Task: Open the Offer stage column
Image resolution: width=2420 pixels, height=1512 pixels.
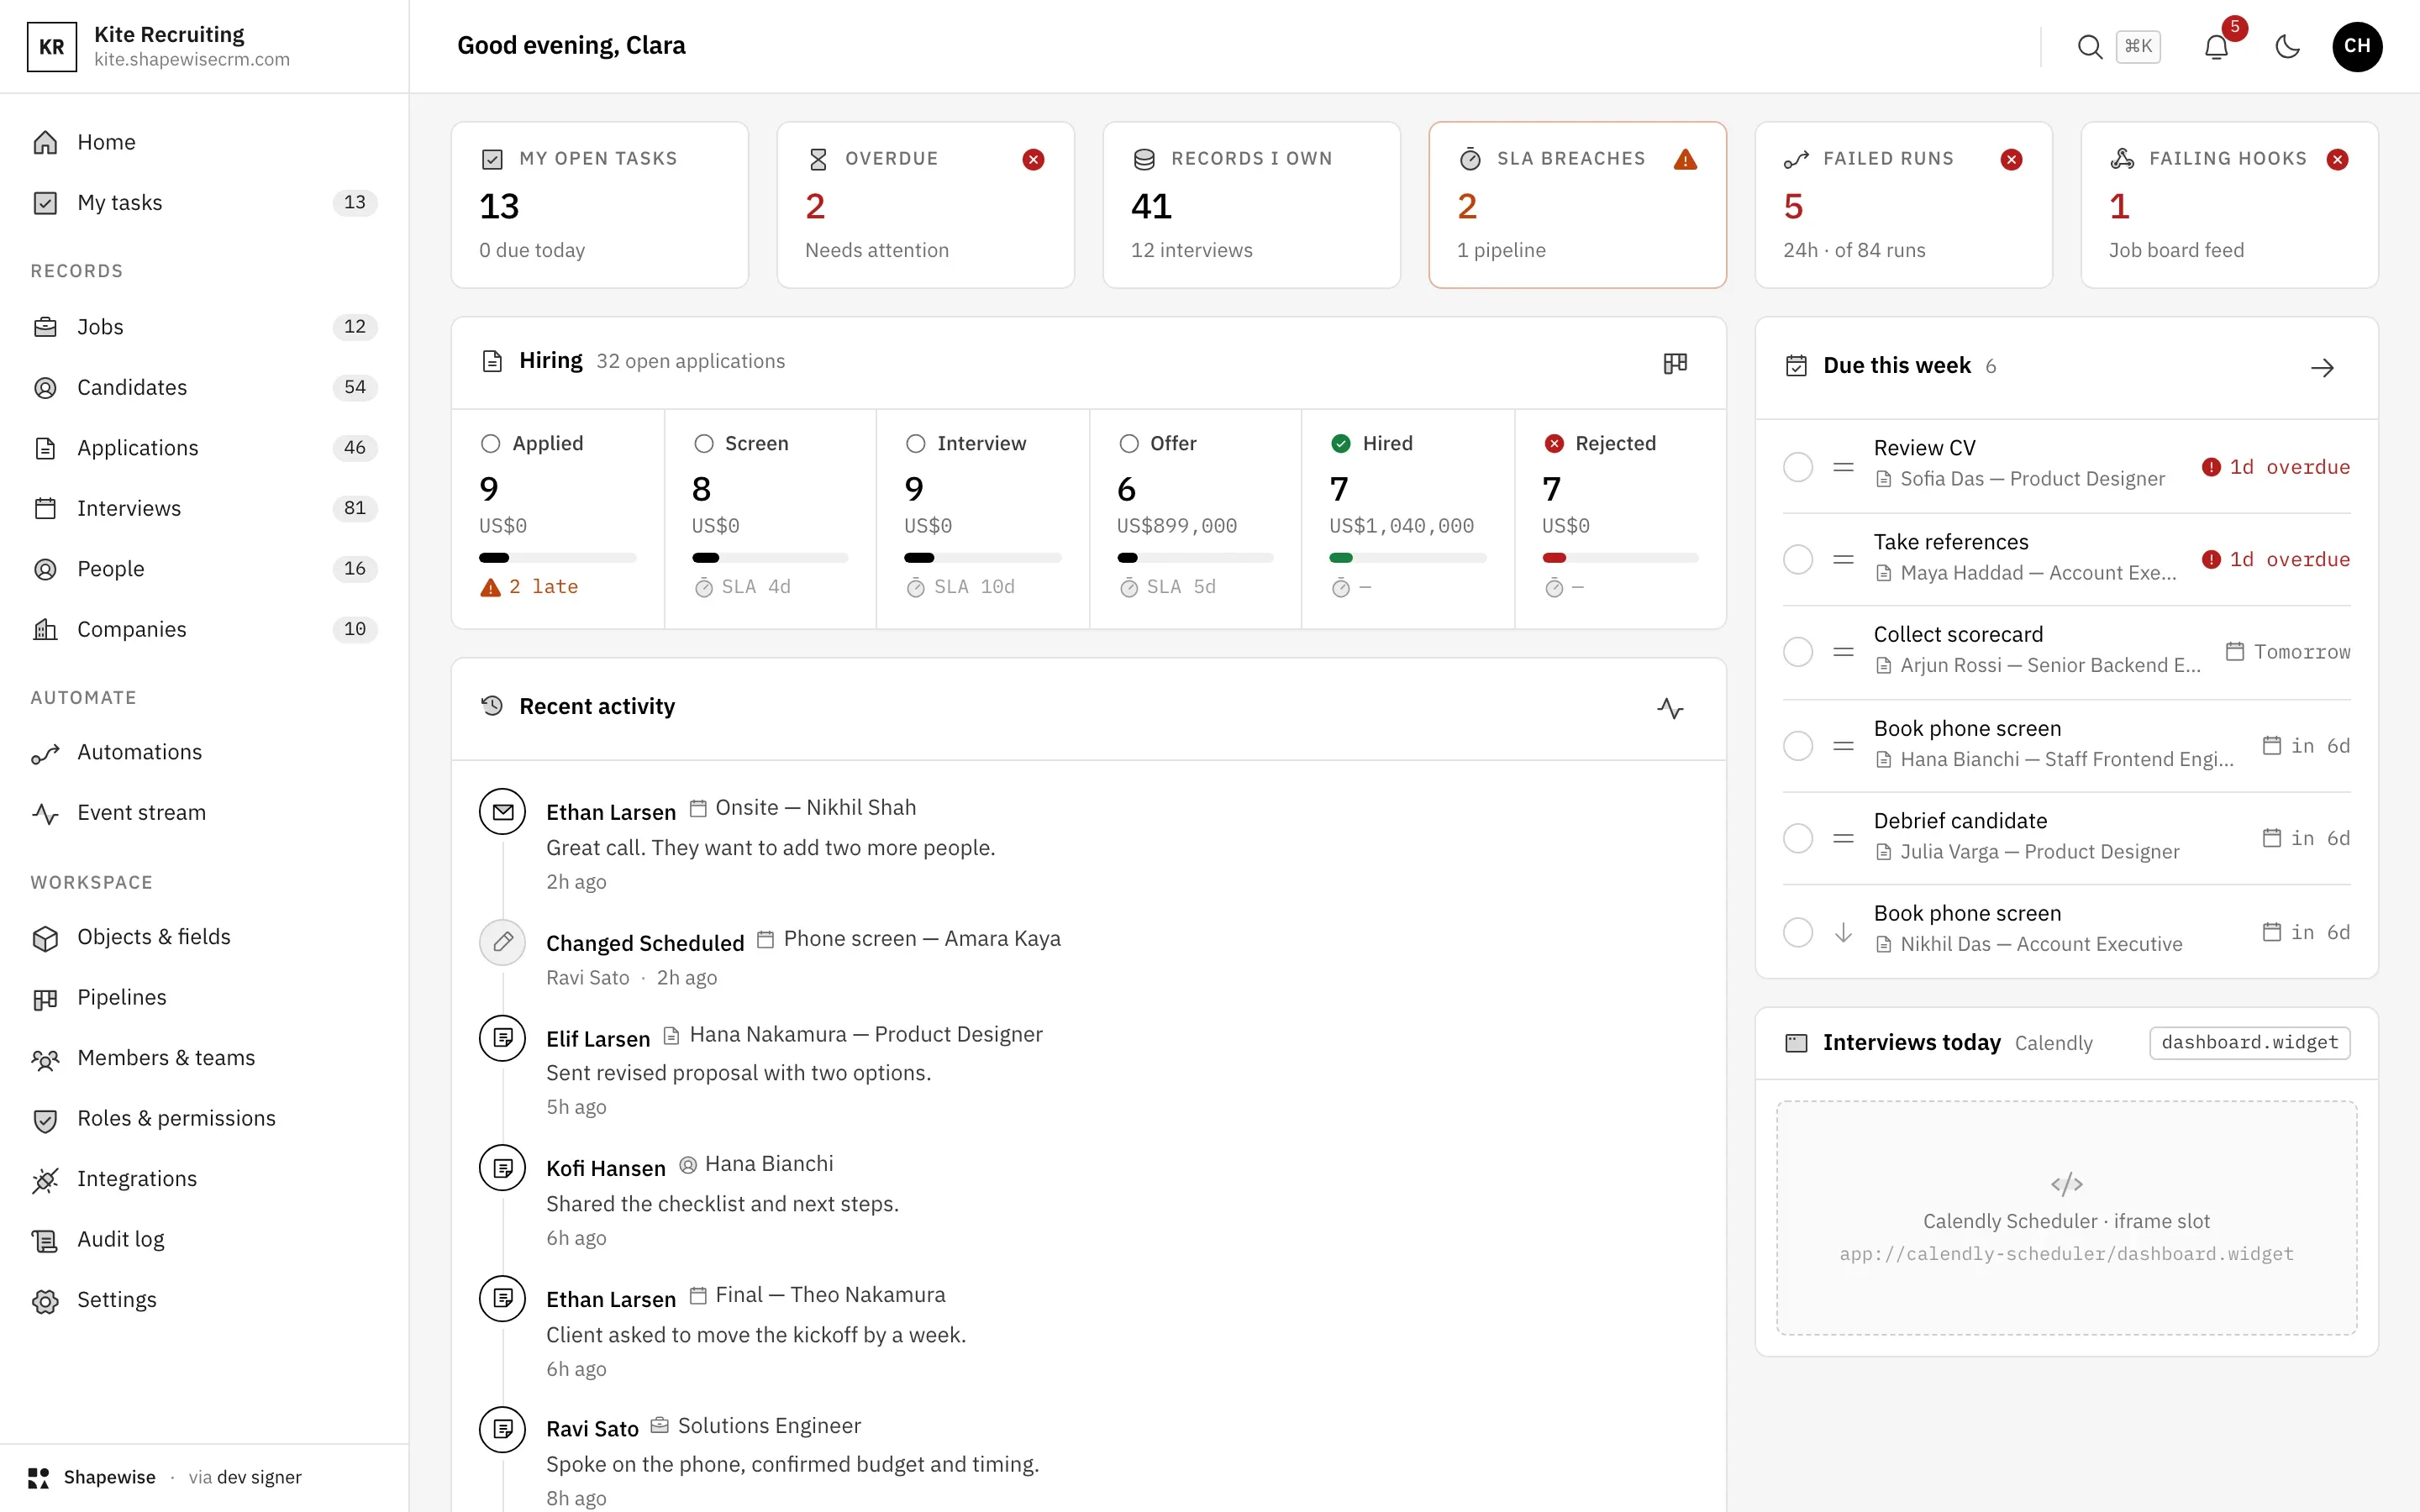Action: (1195, 518)
